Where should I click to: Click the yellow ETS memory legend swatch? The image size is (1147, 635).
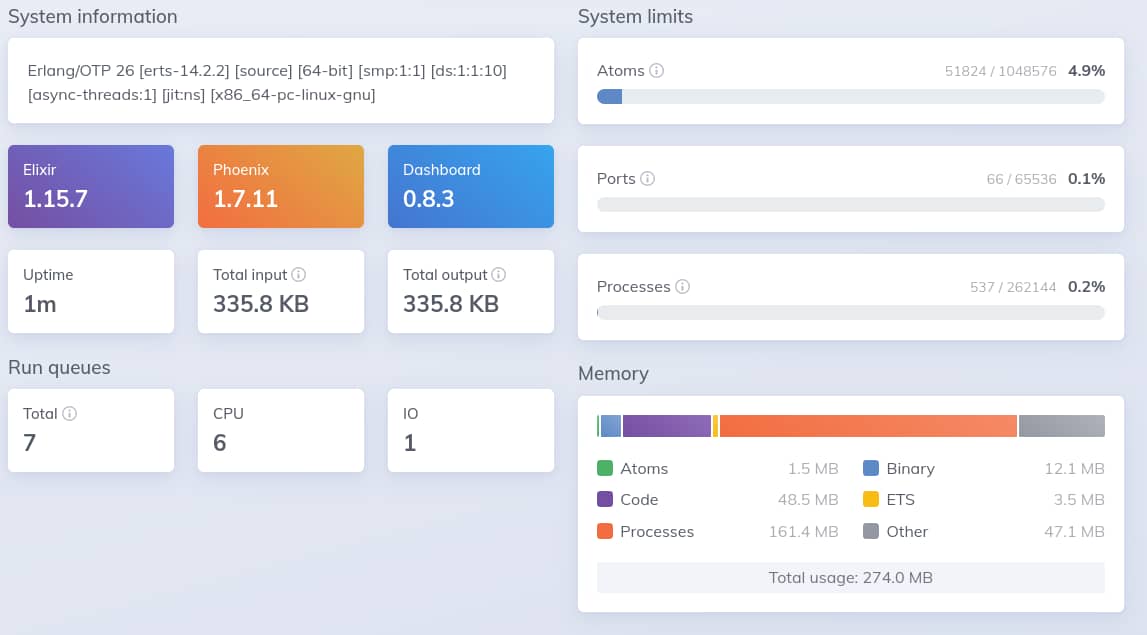pos(871,500)
